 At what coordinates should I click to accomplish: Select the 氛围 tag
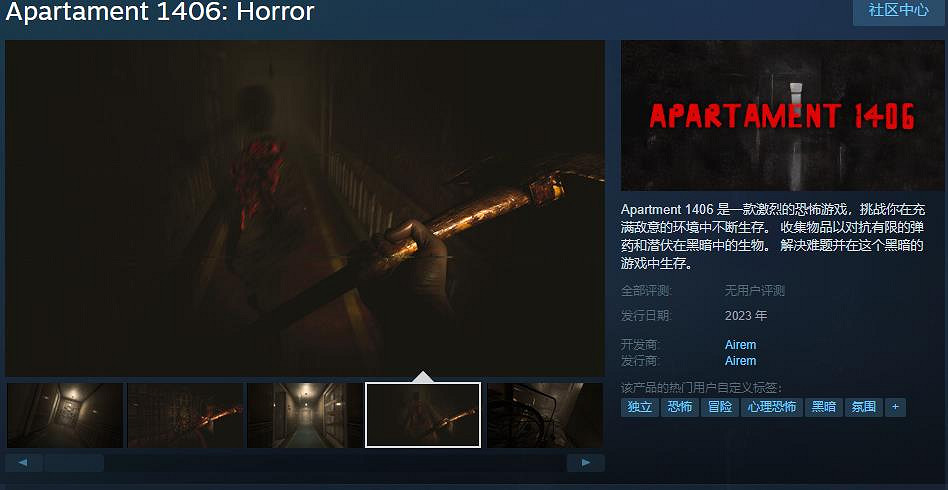pyautogui.click(x=864, y=407)
